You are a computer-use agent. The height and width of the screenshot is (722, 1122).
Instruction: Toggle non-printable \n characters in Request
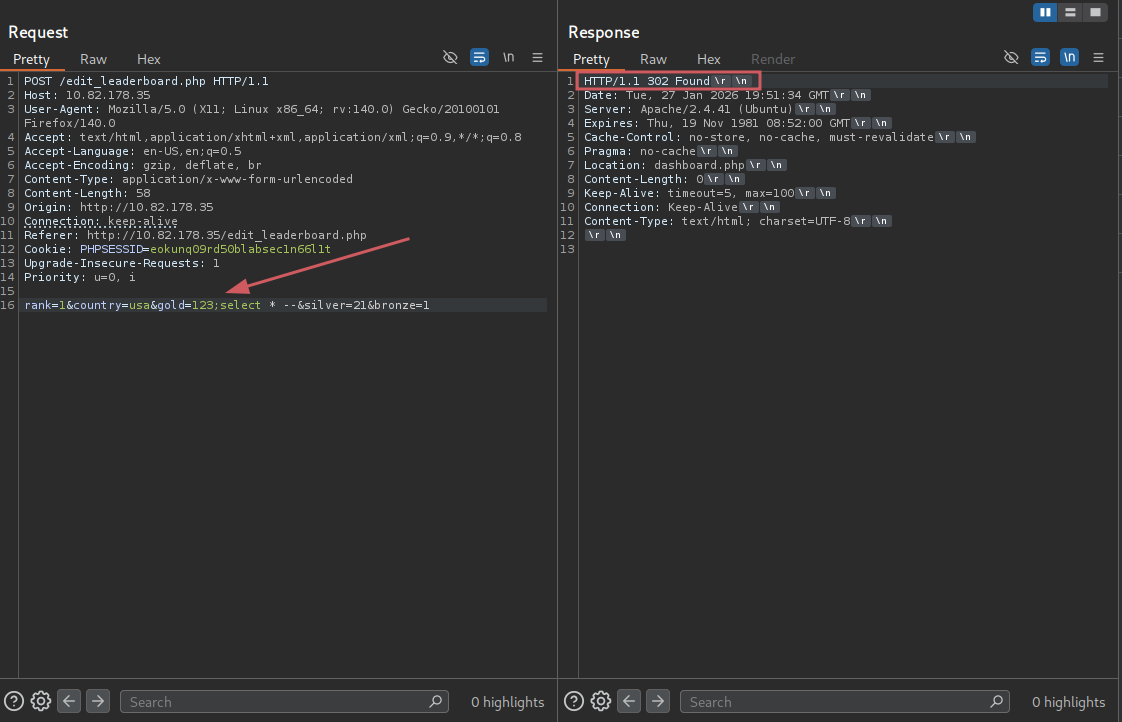pos(508,58)
